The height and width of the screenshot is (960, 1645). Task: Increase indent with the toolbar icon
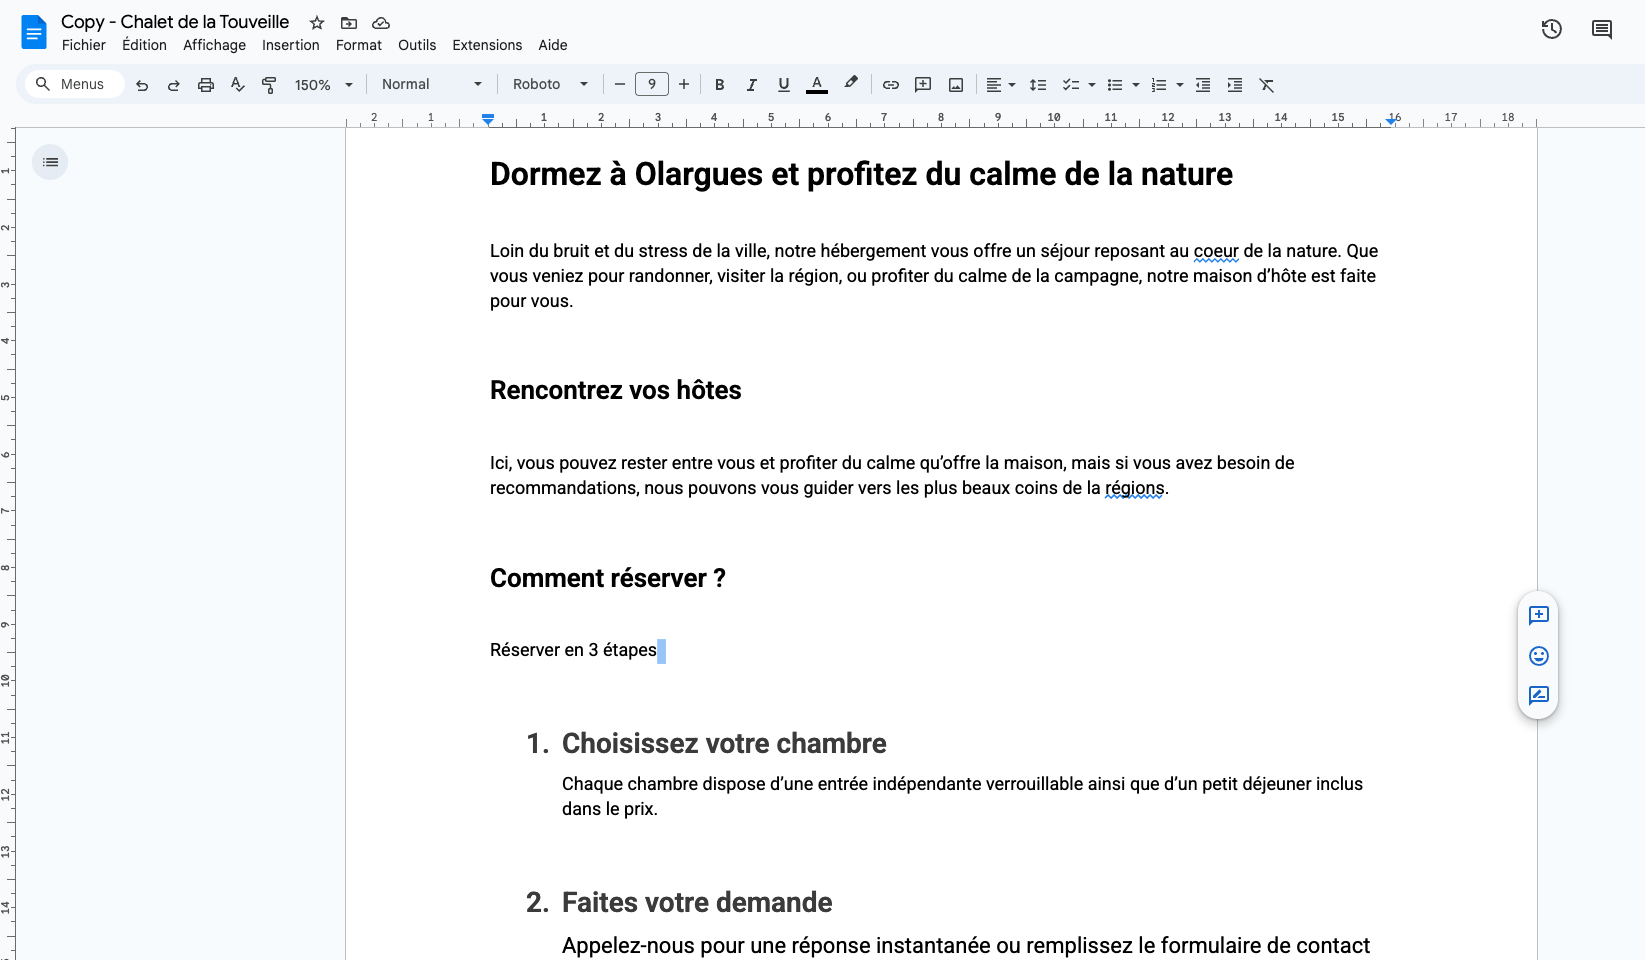click(1235, 85)
